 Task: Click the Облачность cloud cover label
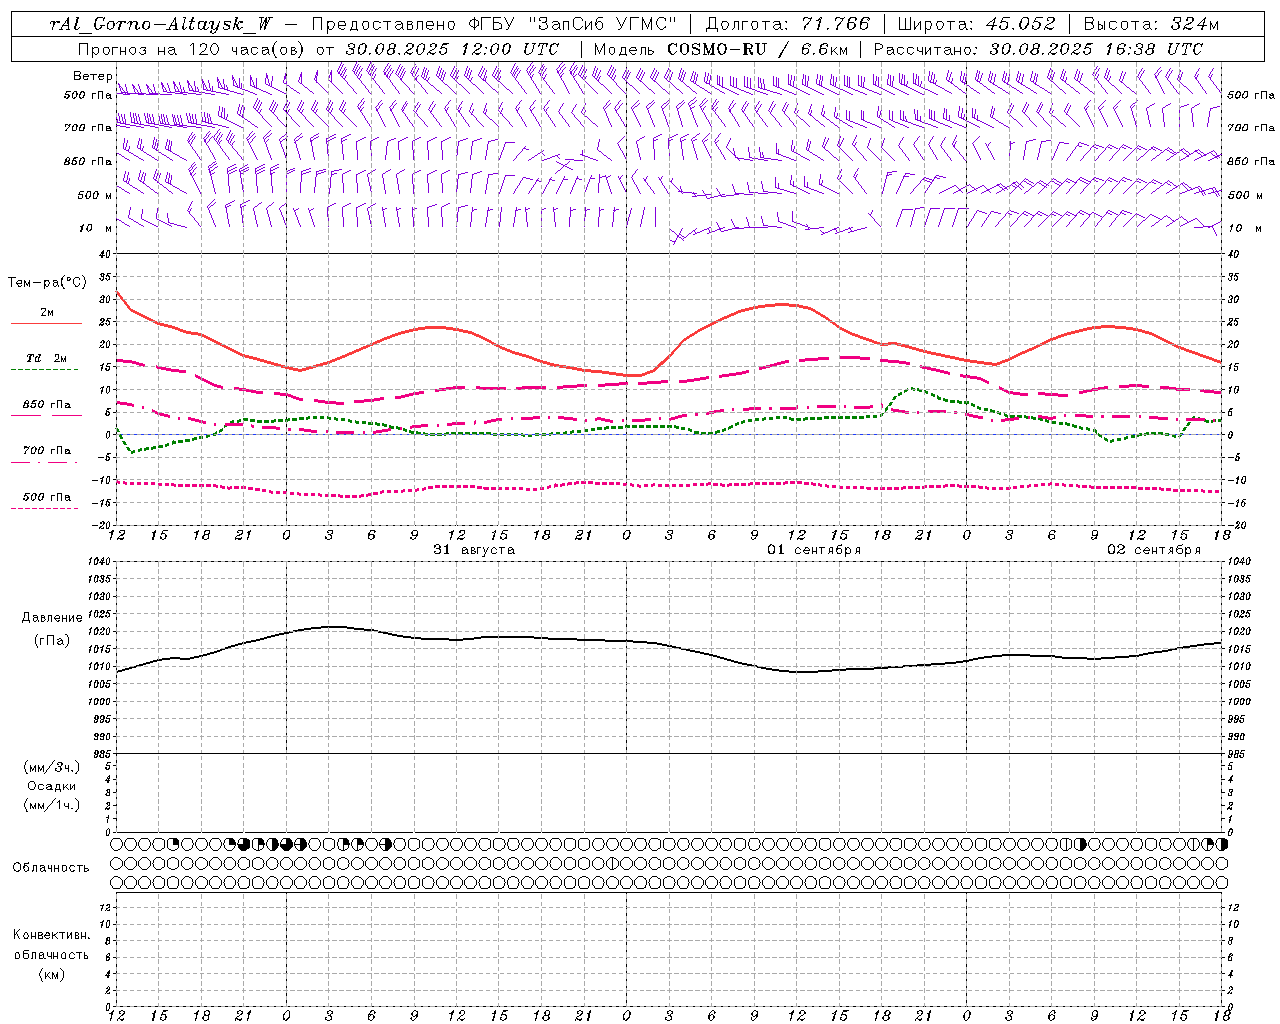coord(51,868)
